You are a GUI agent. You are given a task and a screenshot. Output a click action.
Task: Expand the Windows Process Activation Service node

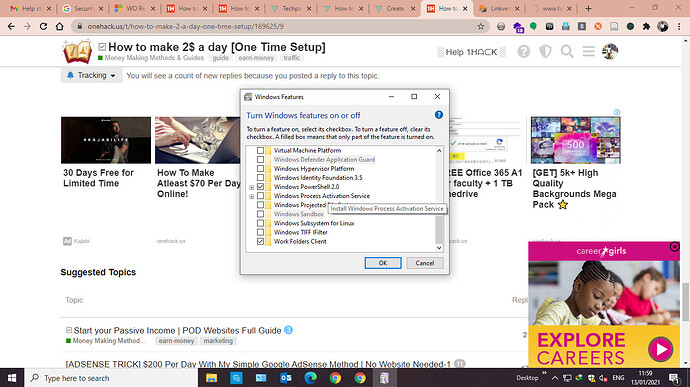click(252, 196)
